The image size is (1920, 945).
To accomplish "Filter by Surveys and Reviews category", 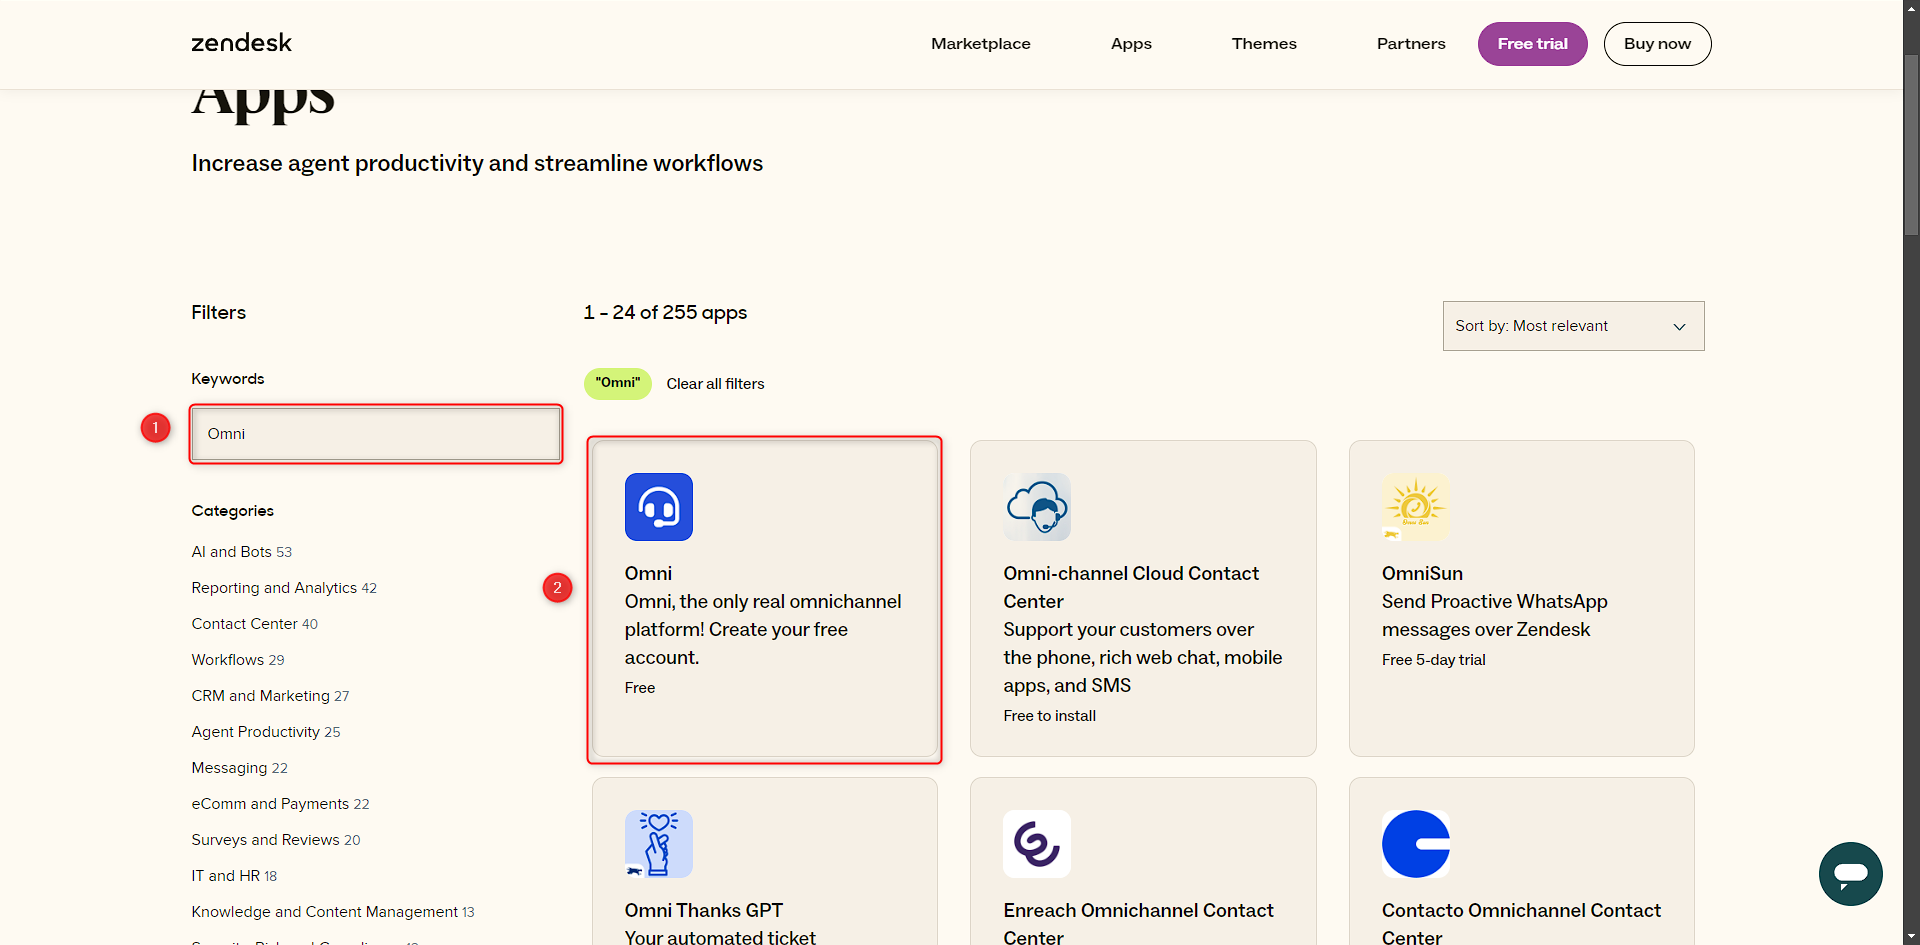I will point(276,840).
